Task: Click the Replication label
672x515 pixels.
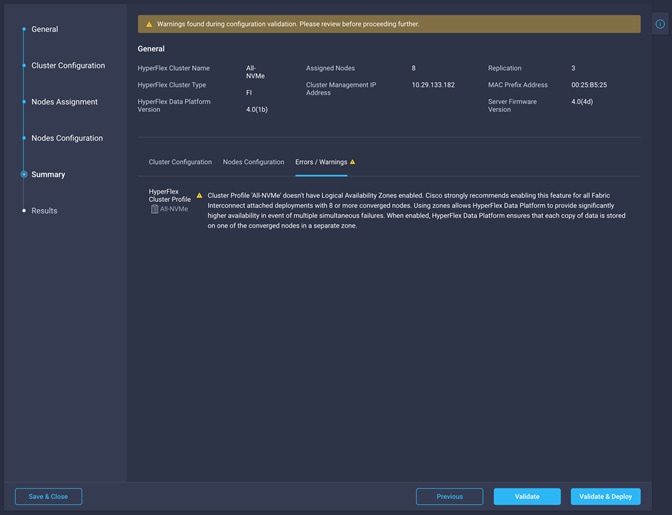Action: (504, 68)
